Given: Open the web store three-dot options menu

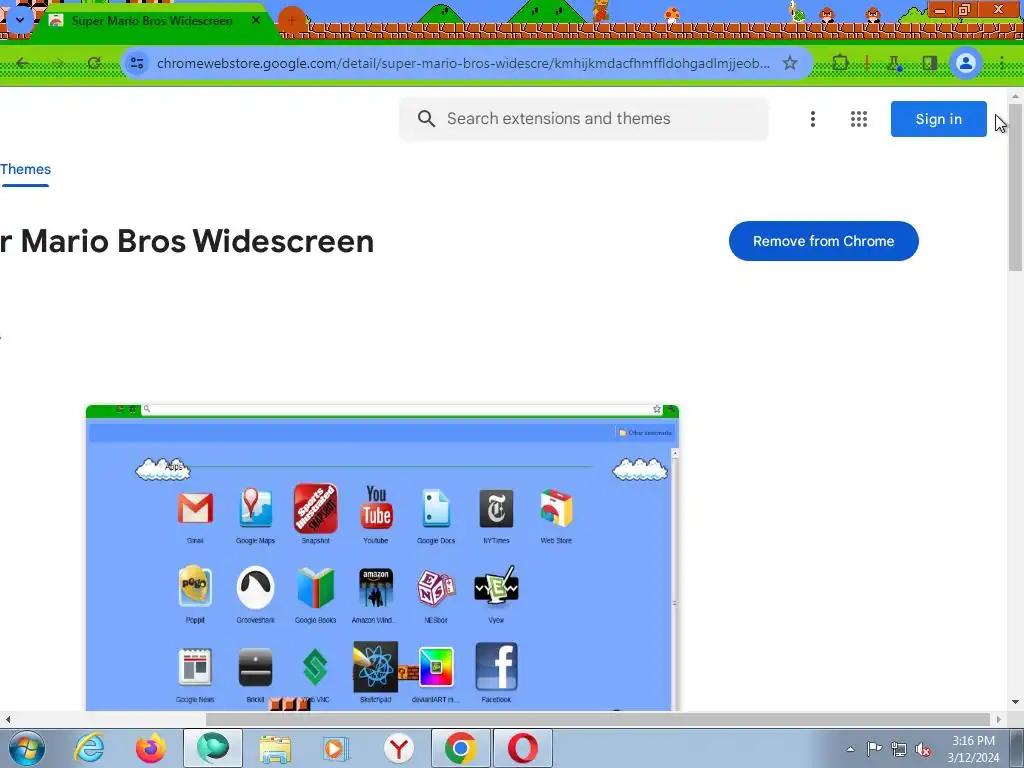Looking at the screenshot, I should pyautogui.click(x=812, y=119).
